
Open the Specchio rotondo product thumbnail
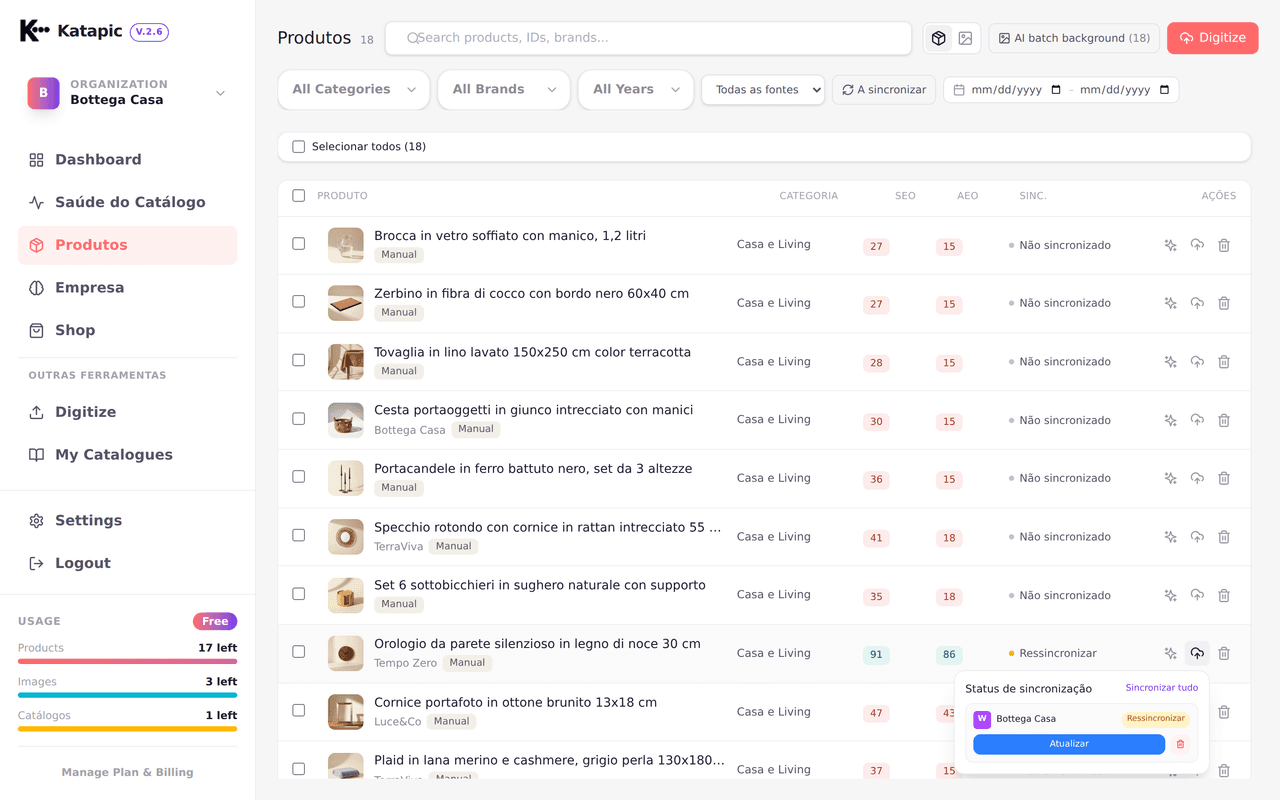tap(346, 537)
